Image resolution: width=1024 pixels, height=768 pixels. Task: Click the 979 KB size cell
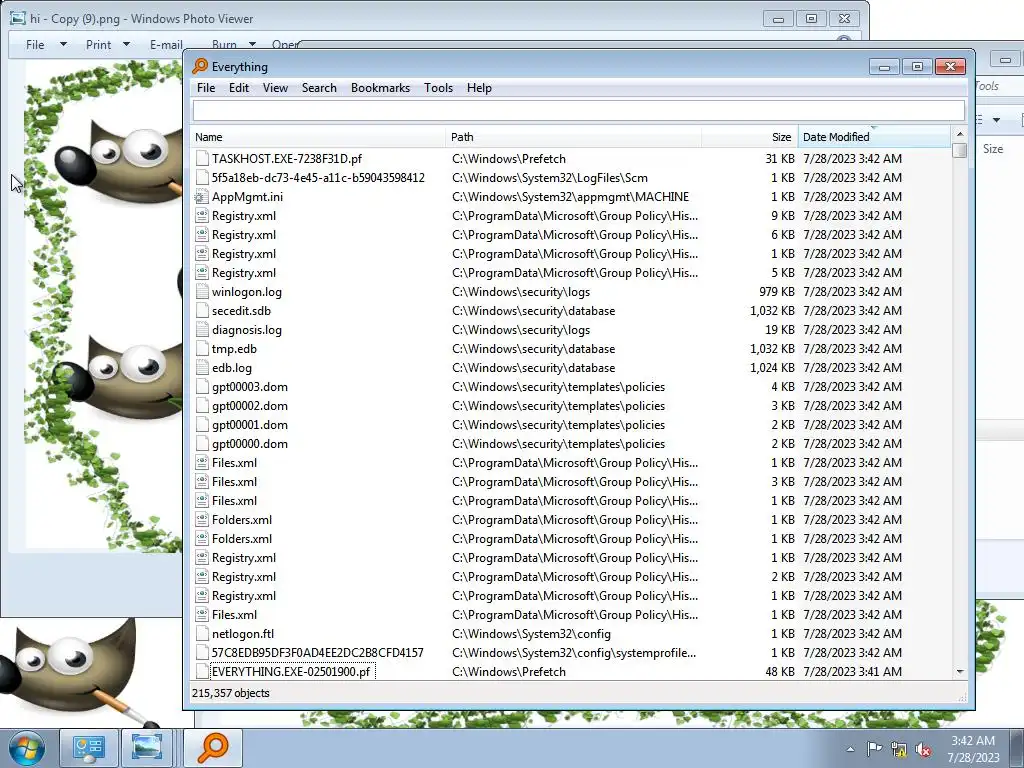point(776,292)
